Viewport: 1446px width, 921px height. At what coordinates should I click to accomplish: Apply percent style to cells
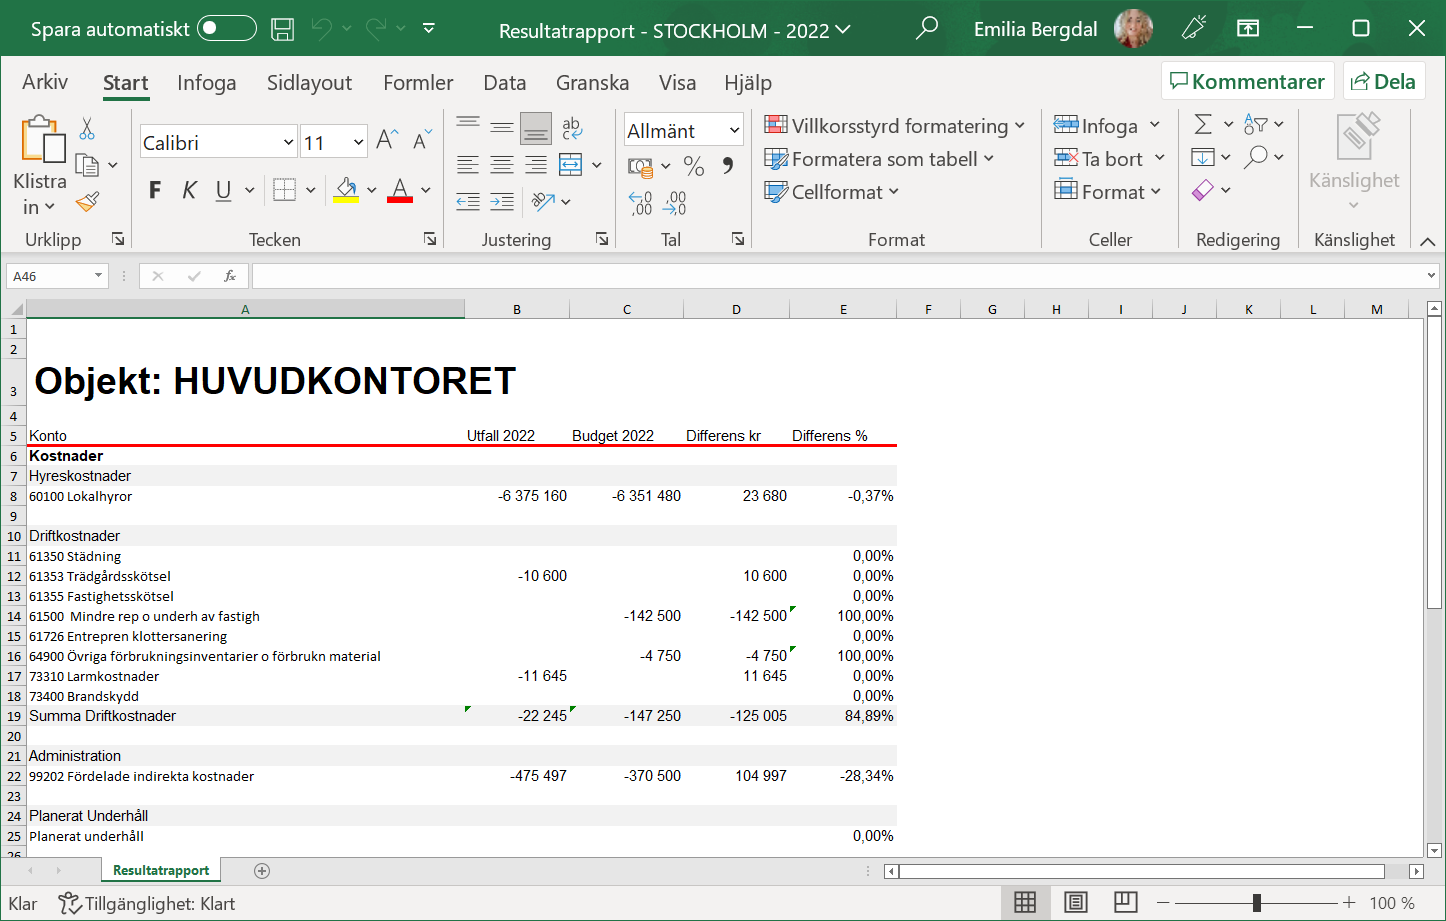(693, 166)
